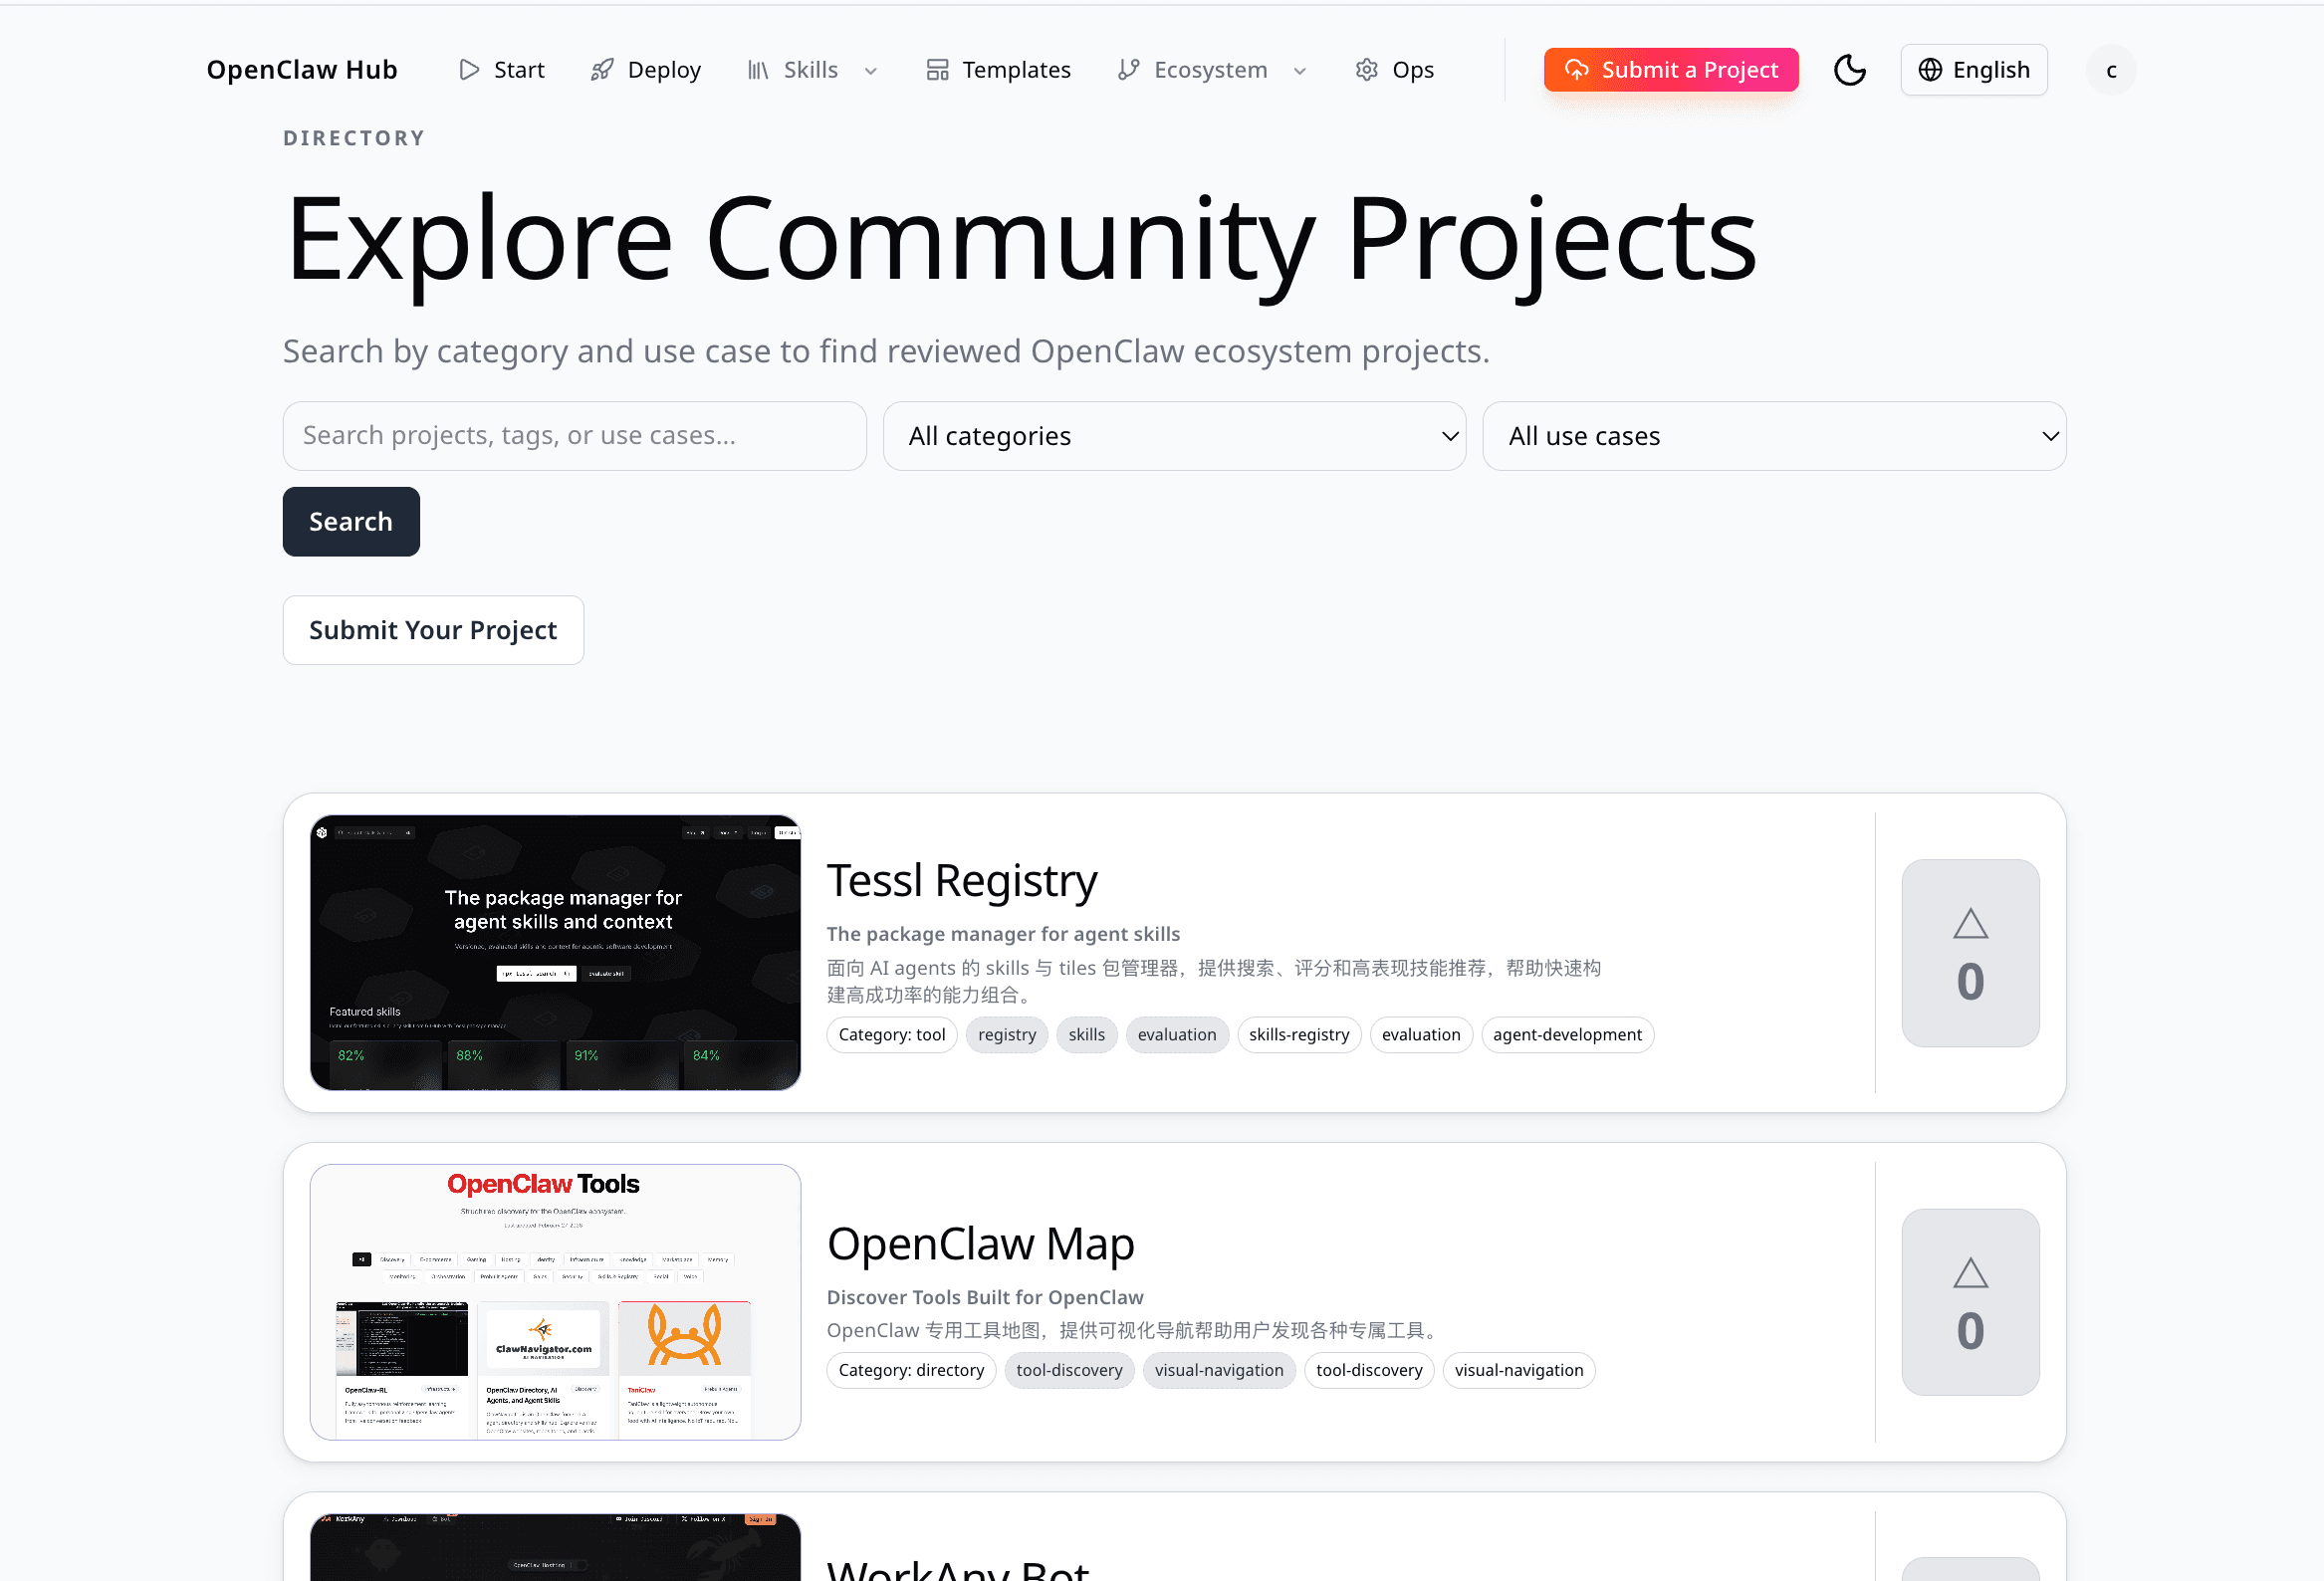The width and height of the screenshot is (2324, 1581).
Task: Upvote Tessl Registry with its triangle icon
Action: point(1969,924)
